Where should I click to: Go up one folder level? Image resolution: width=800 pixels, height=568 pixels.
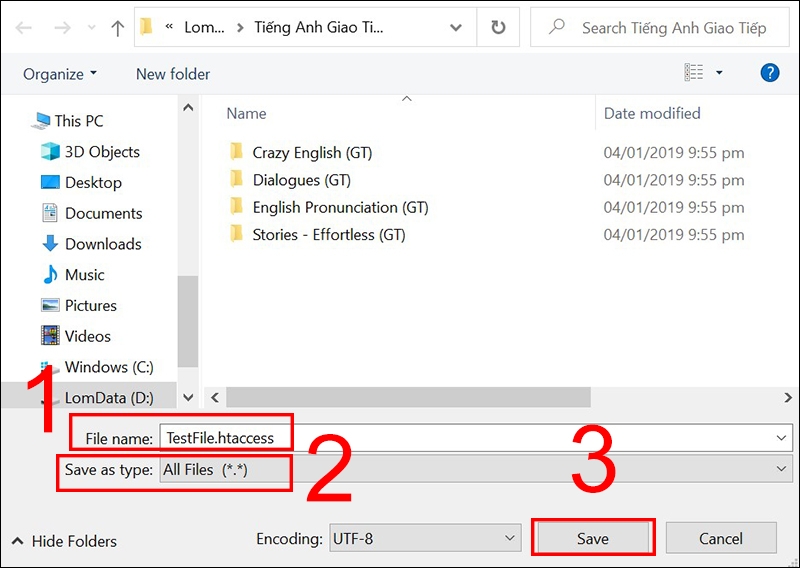point(118,28)
